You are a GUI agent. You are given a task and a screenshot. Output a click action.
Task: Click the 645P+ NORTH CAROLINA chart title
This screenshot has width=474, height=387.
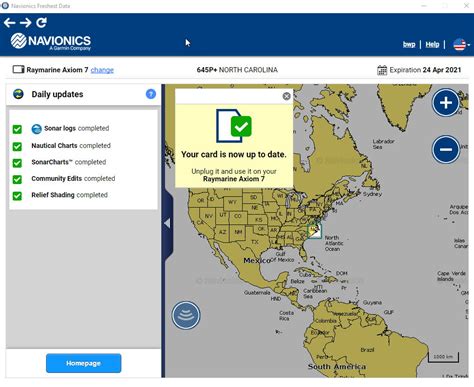coord(237,70)
